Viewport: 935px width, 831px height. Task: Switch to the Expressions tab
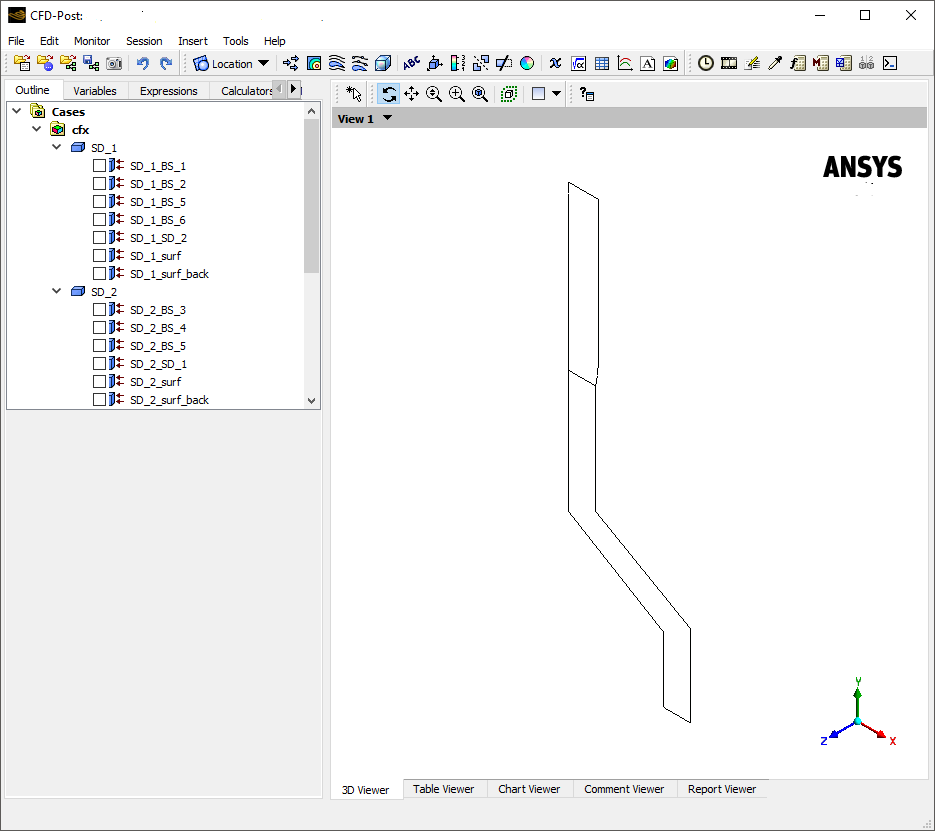tap(168, 91)
